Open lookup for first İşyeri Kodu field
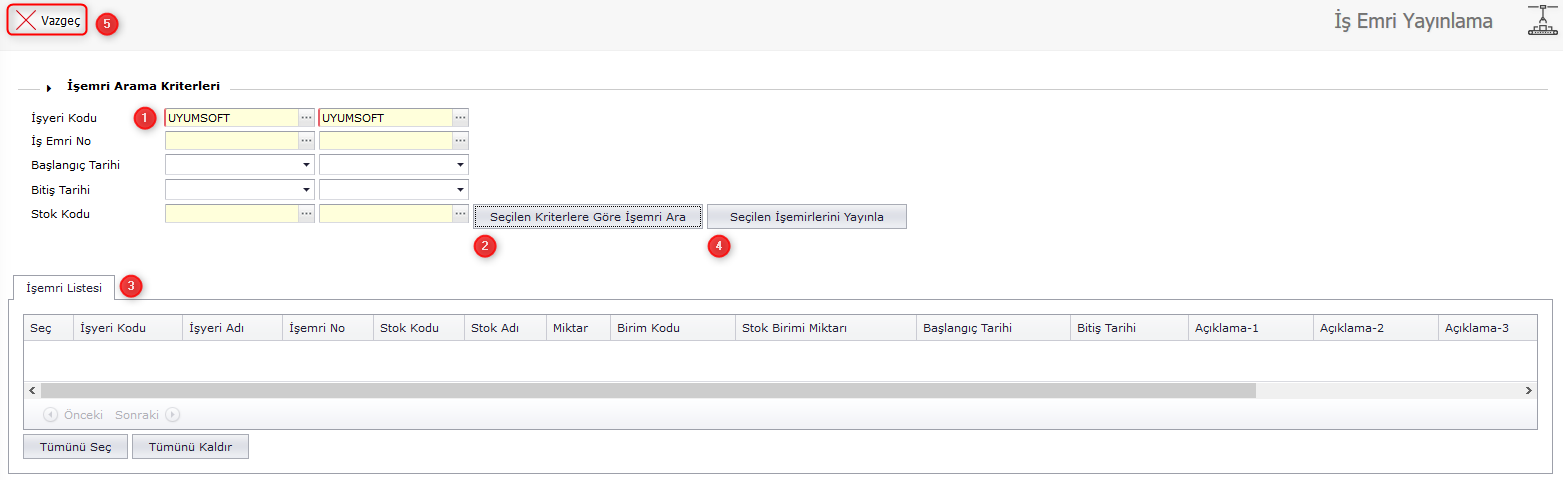This screenshot has height=480, width=1563. [x=306, y=118]
